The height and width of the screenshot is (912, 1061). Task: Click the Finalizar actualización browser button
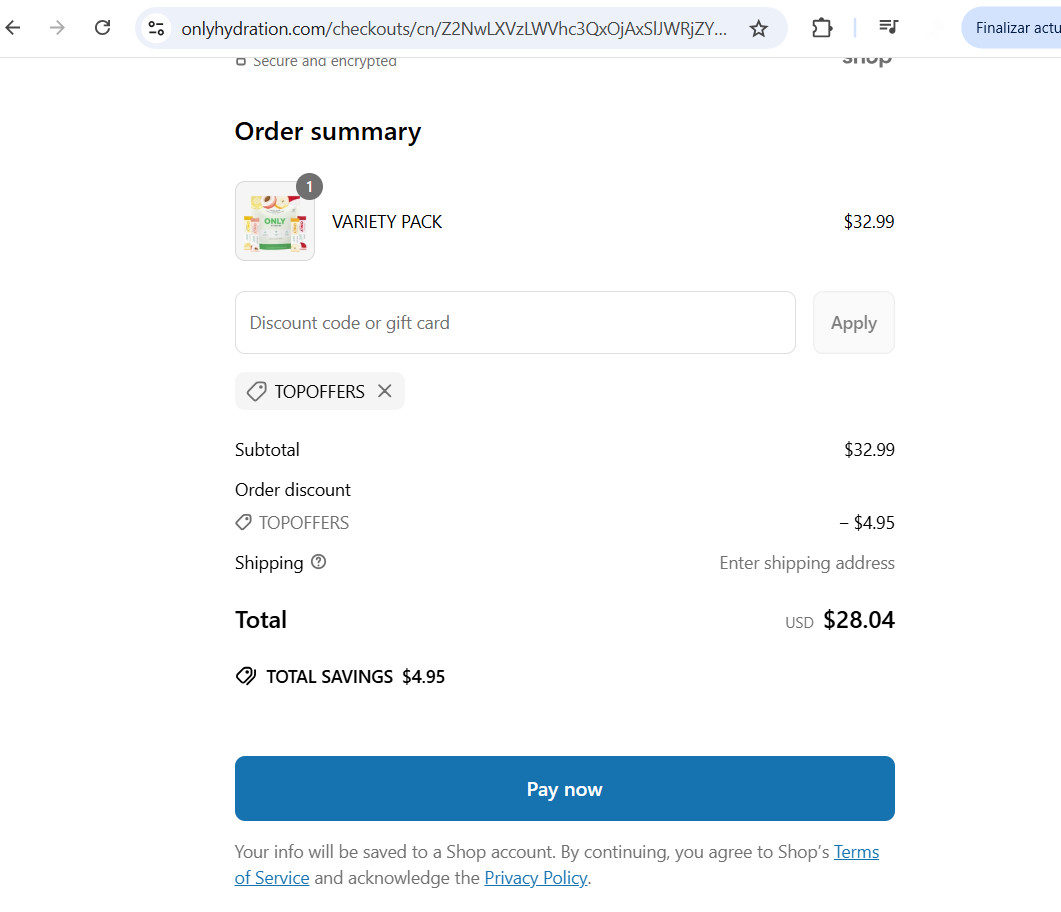(x=1020, y=27)
